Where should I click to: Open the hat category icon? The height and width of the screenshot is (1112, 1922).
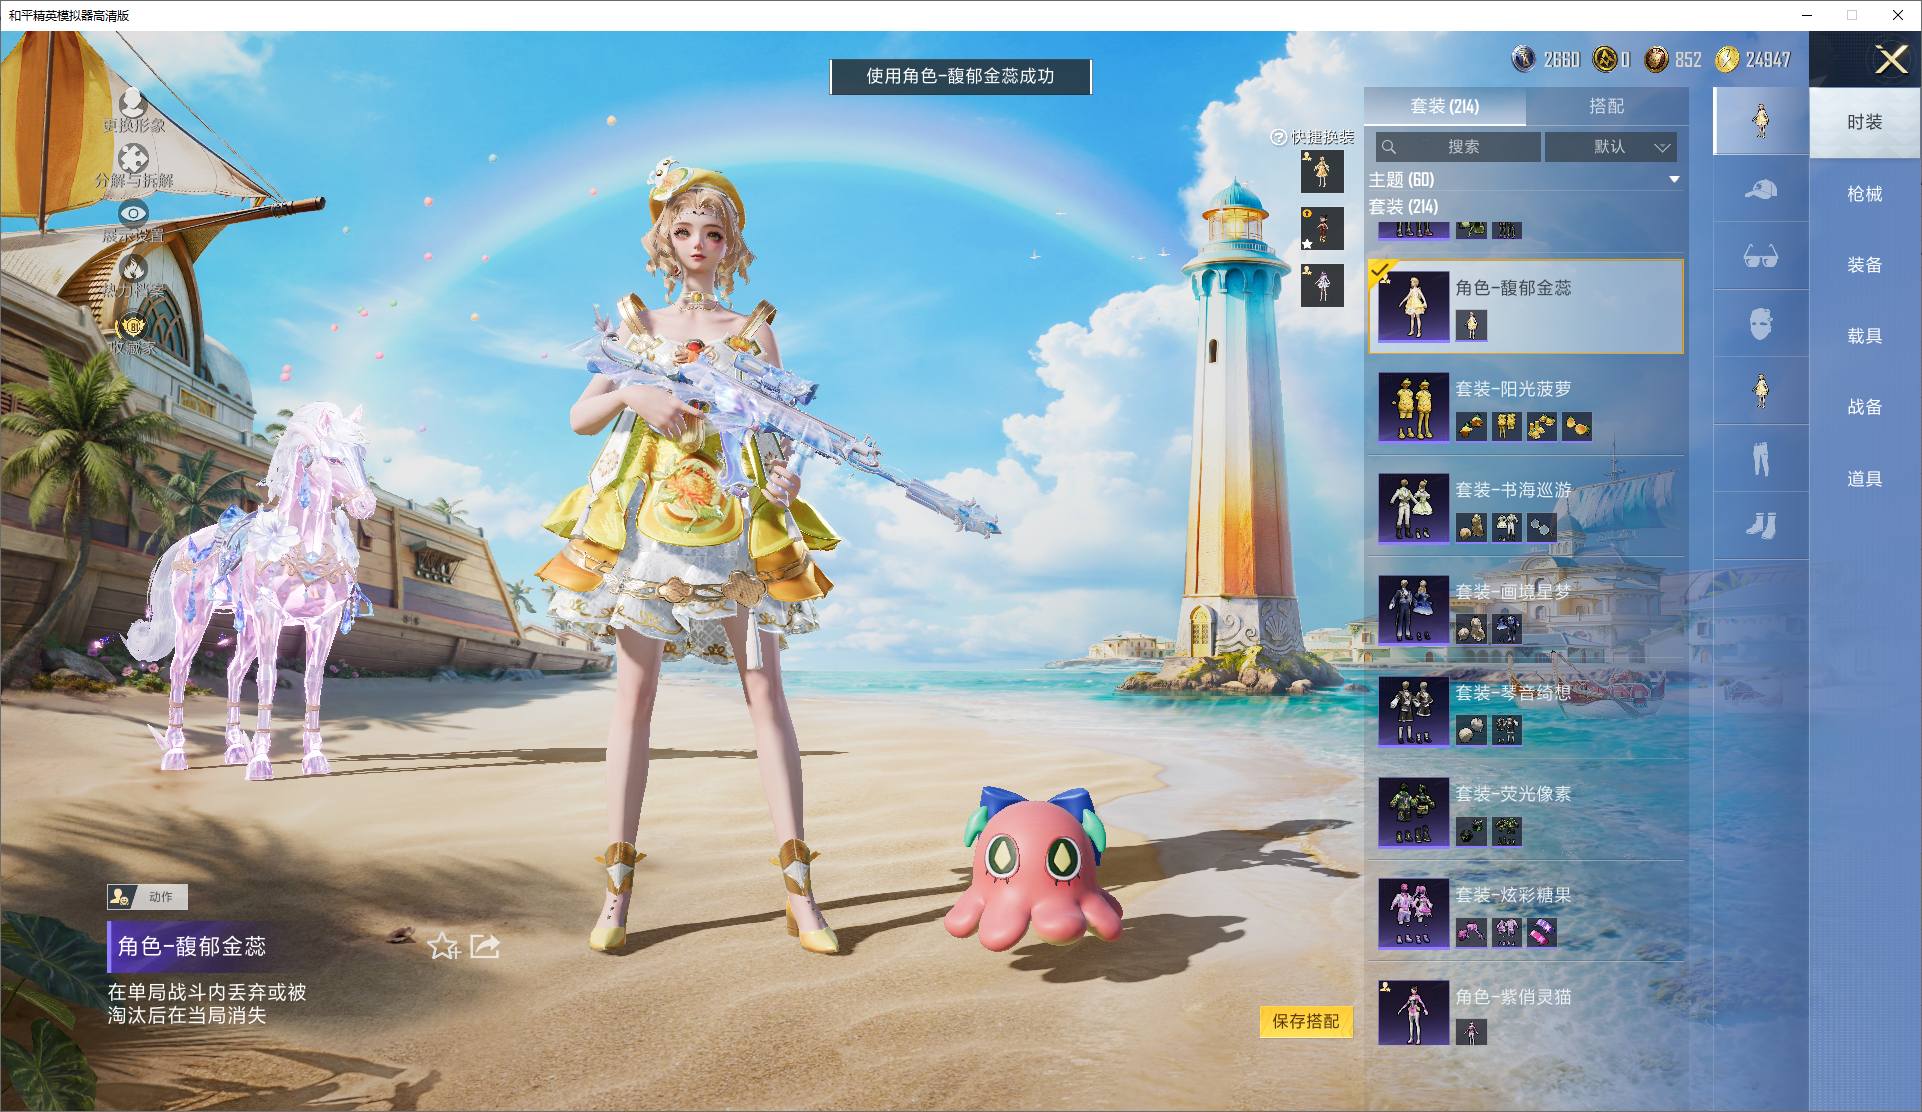1761,189
